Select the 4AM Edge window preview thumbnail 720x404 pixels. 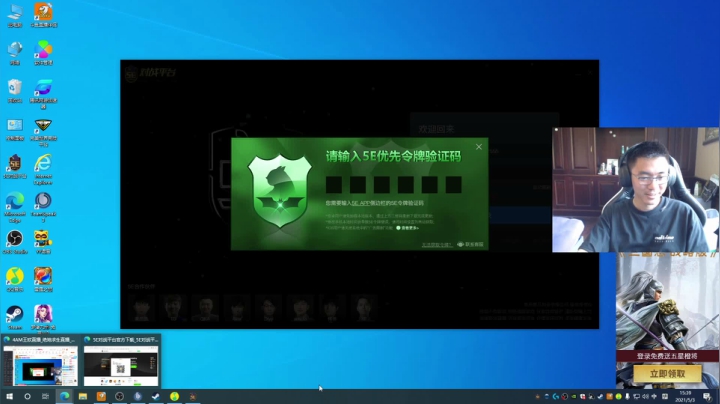40,361
